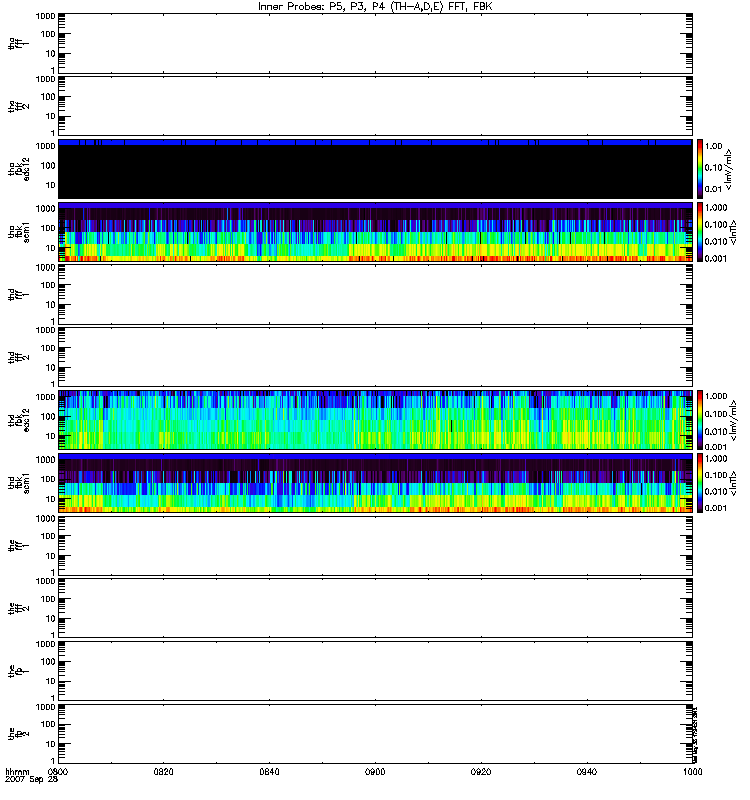
Task: Click the tha fbk scm1 spectrogram panel
Action: pos(375,232)
